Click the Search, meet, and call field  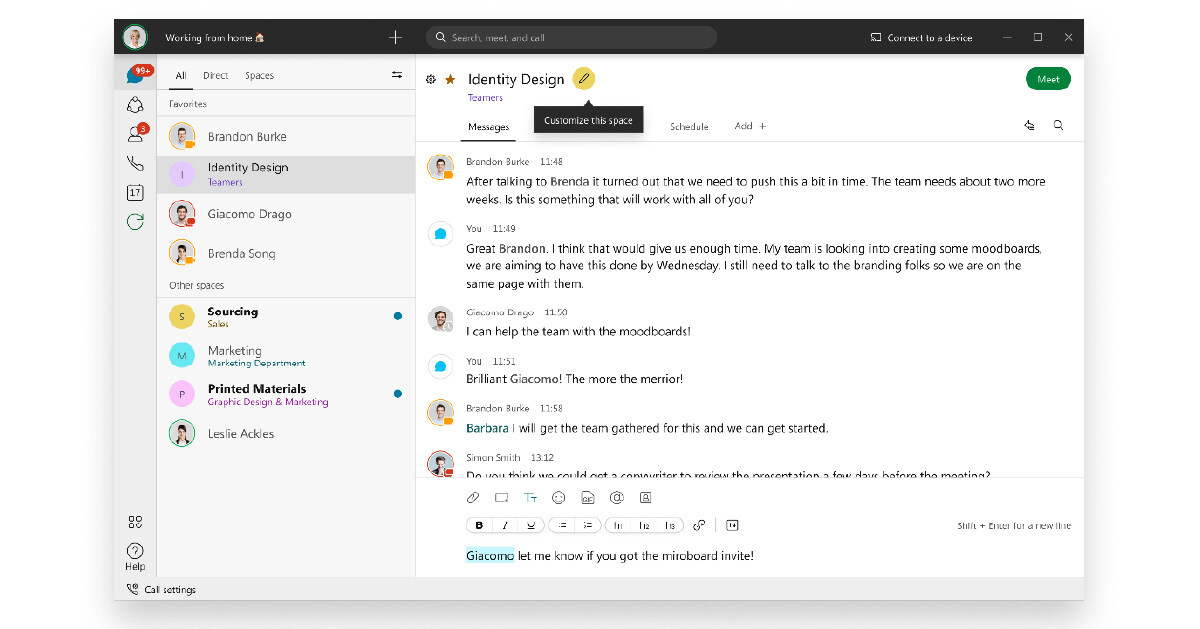click(x=570, y=36)
